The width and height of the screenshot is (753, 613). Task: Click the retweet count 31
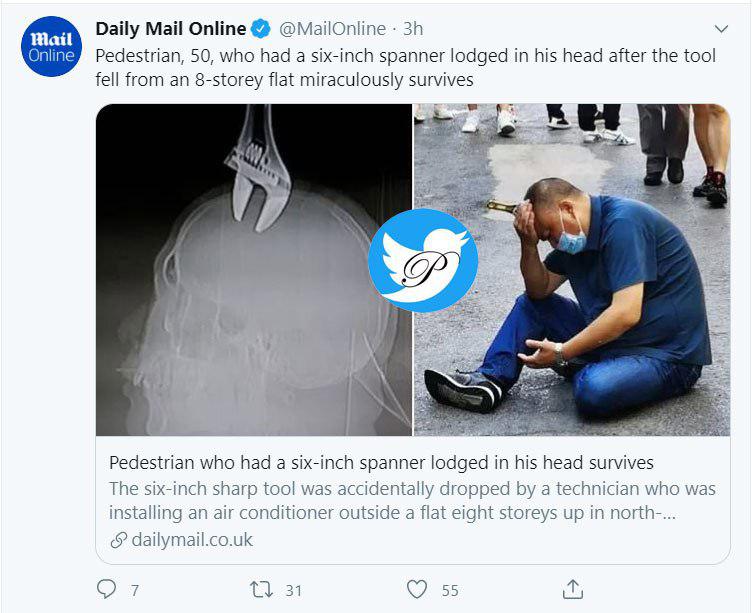click(293, 590)
